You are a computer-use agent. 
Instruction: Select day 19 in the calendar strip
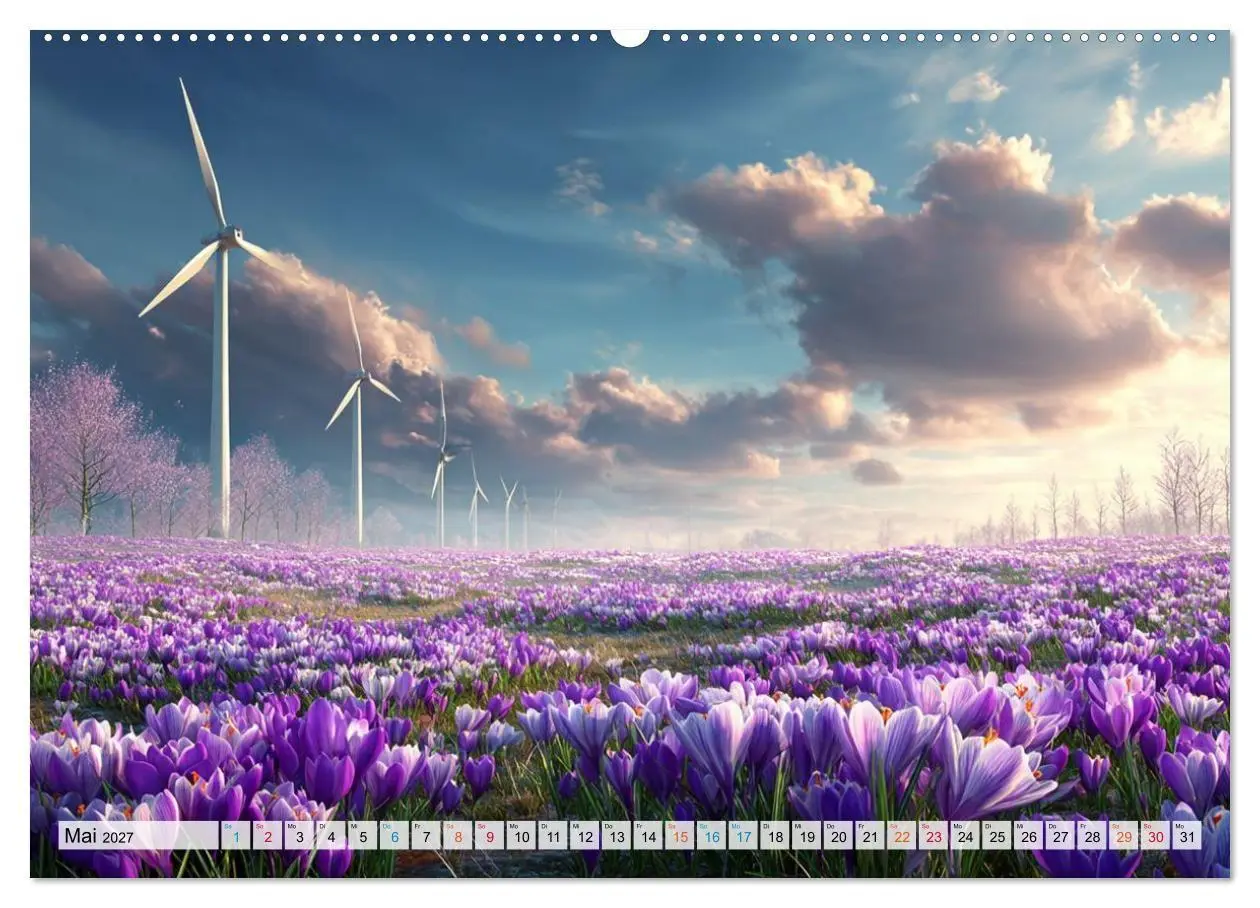tap(806, 835)
